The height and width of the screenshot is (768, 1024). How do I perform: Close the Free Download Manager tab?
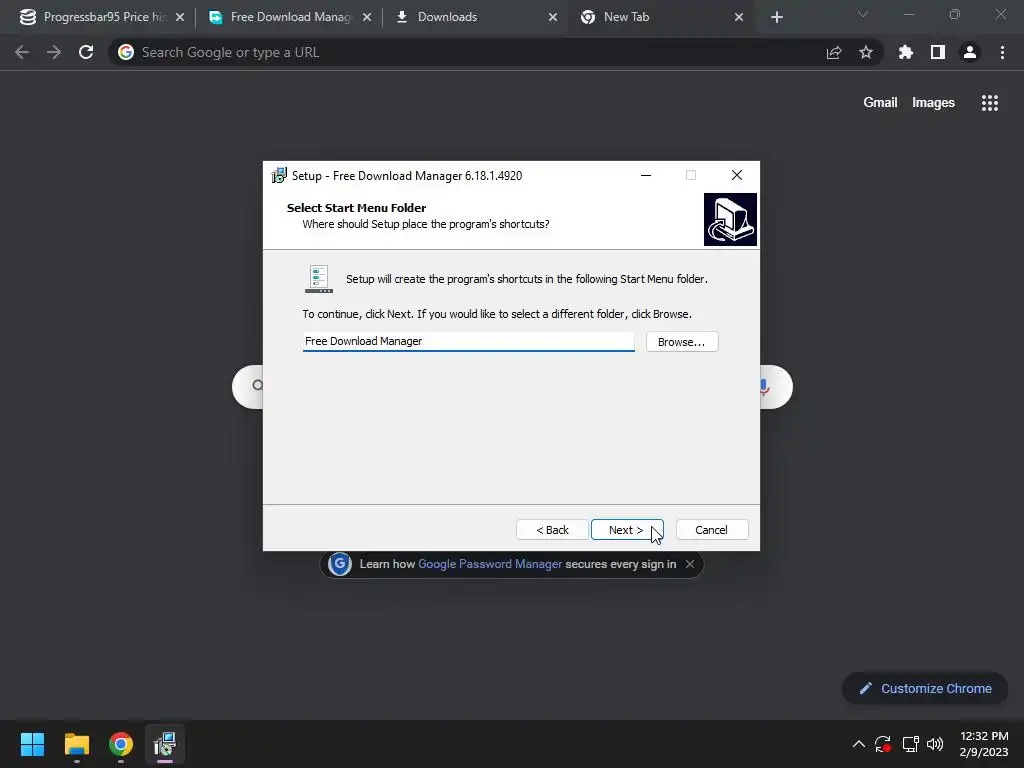pos(367,17)
